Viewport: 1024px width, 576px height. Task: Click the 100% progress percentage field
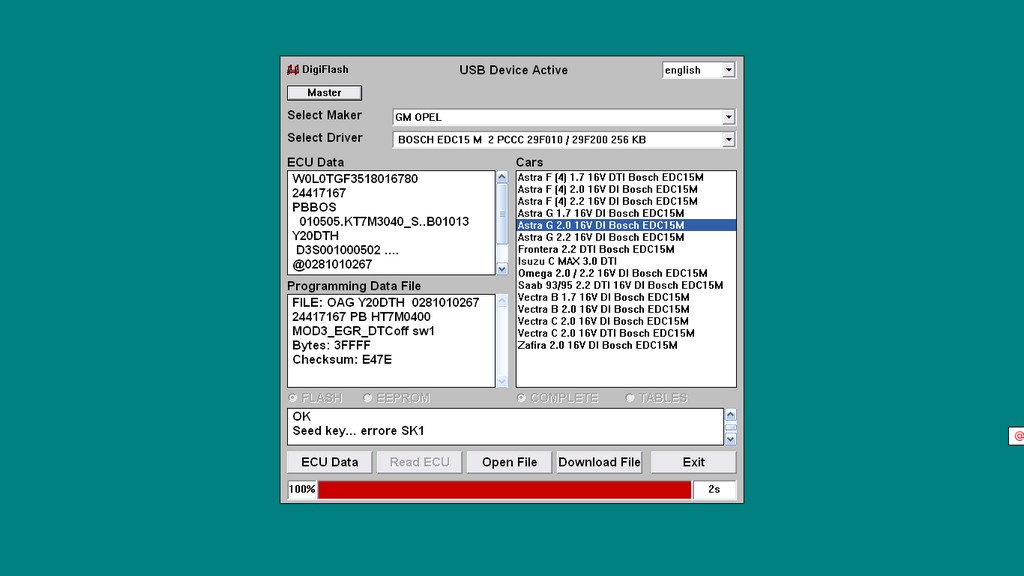click(x=302, y=490)
